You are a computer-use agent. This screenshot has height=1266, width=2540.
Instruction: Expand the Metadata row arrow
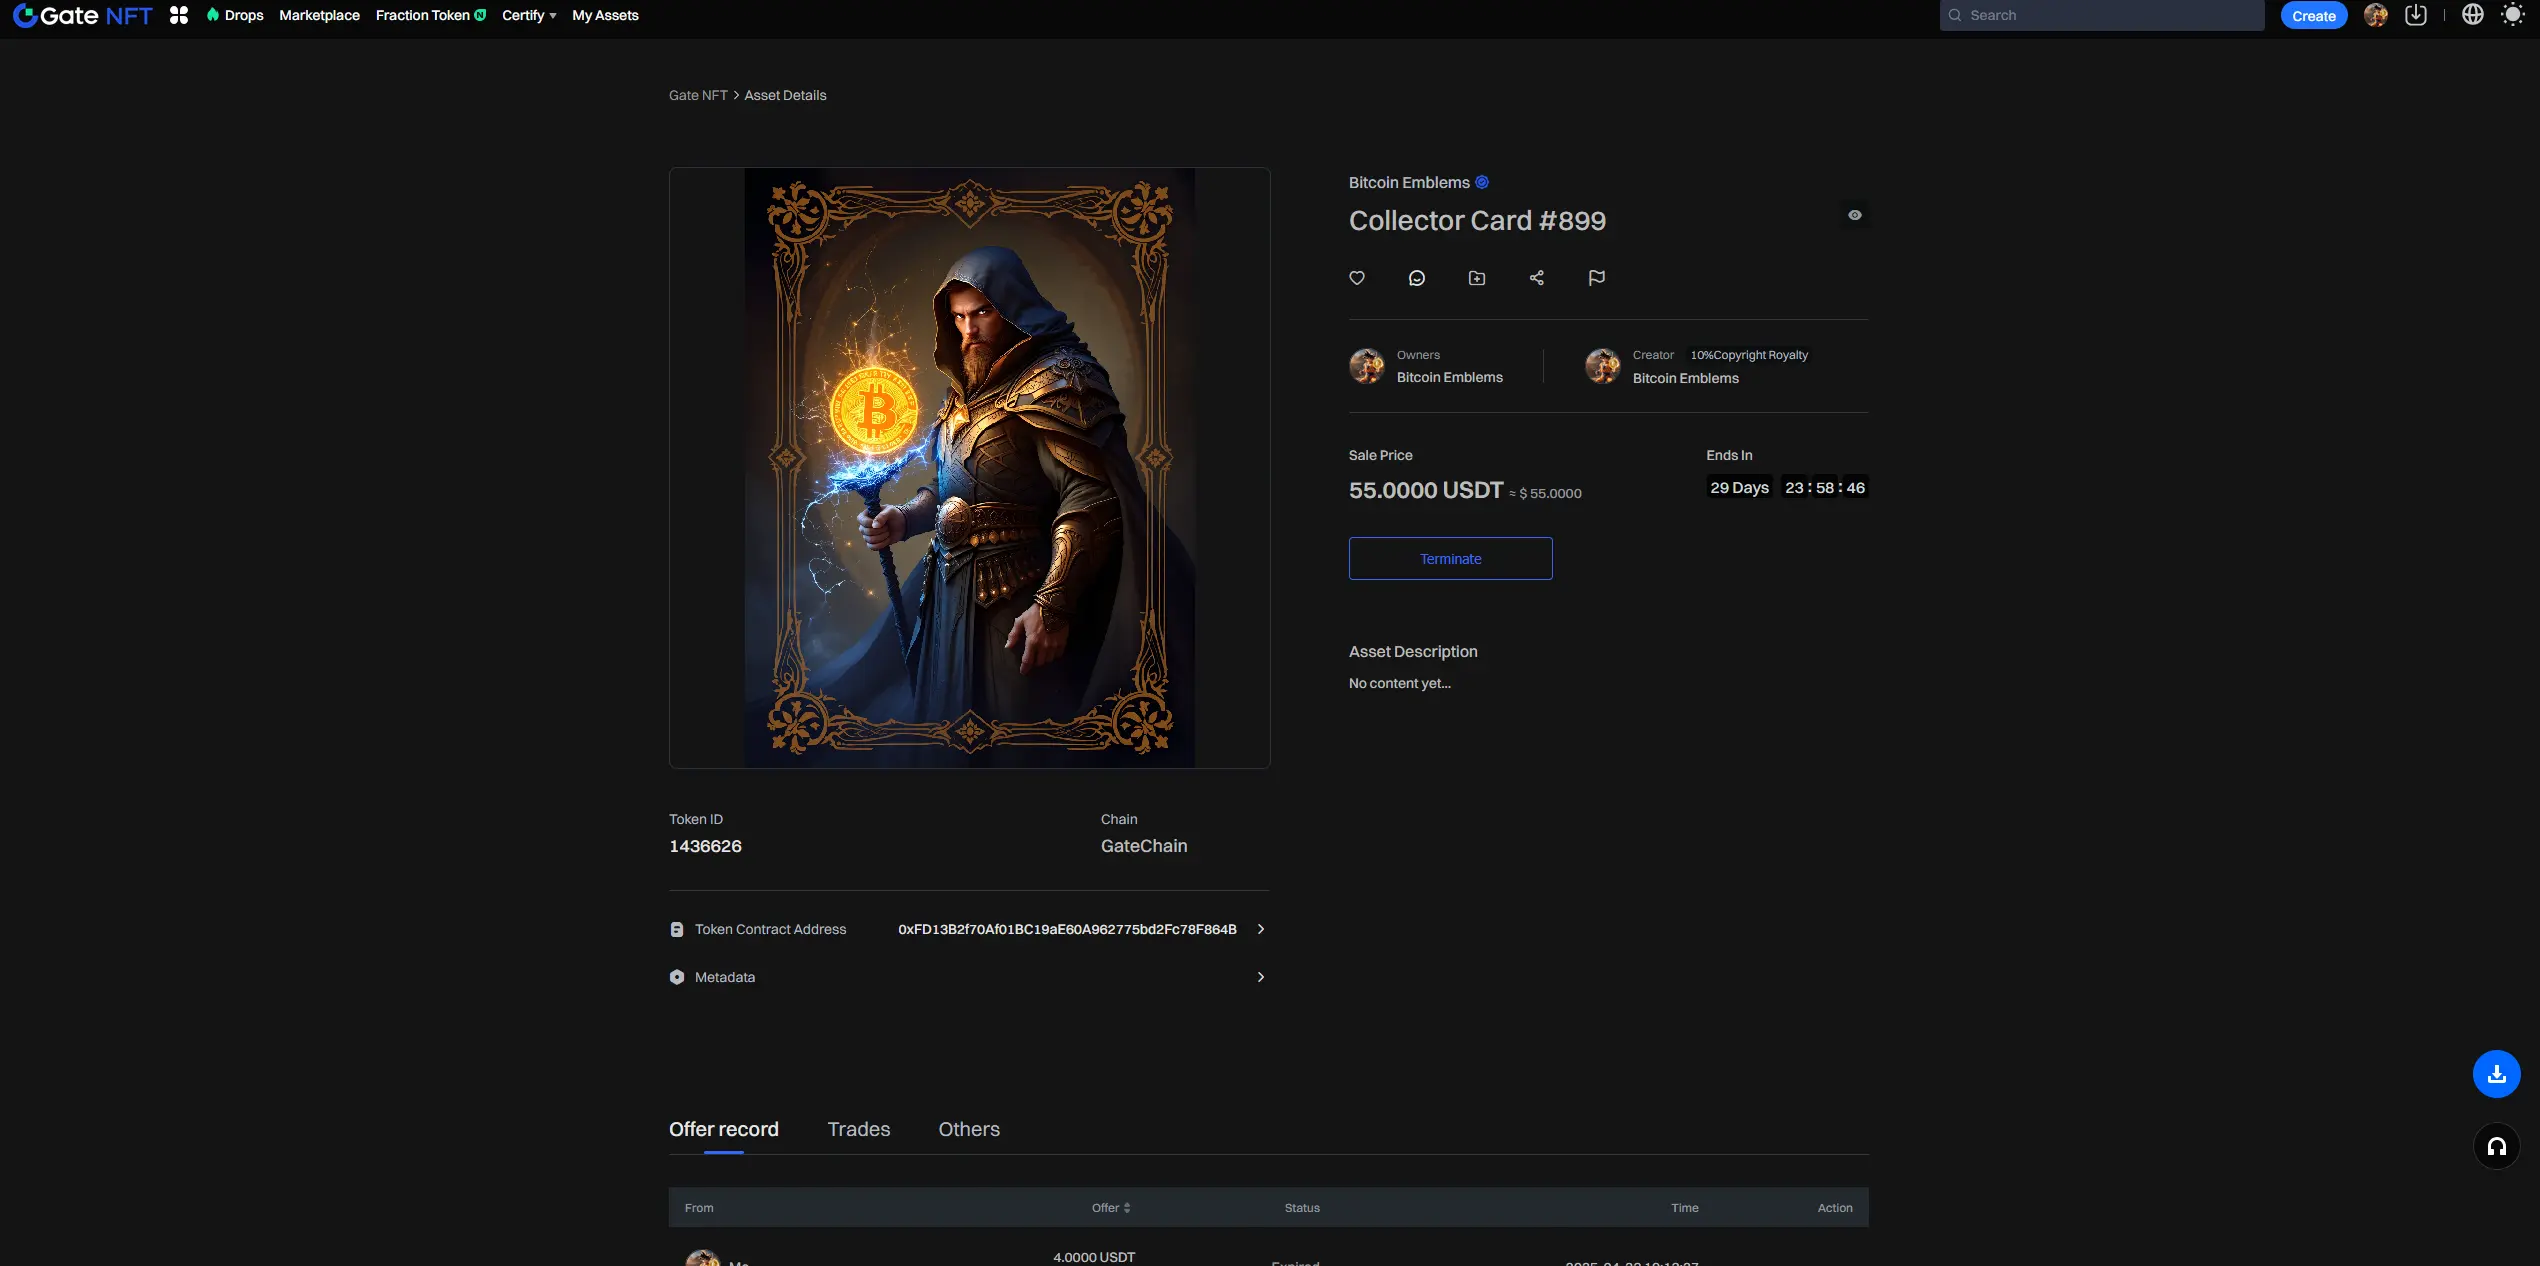(x=1261, y=977)
